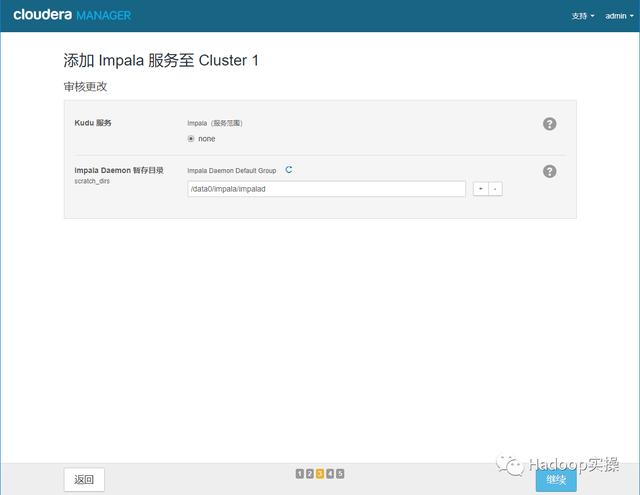Click the 继续 continue button
This screenshot has width=640, height=495.
(556, 480)
